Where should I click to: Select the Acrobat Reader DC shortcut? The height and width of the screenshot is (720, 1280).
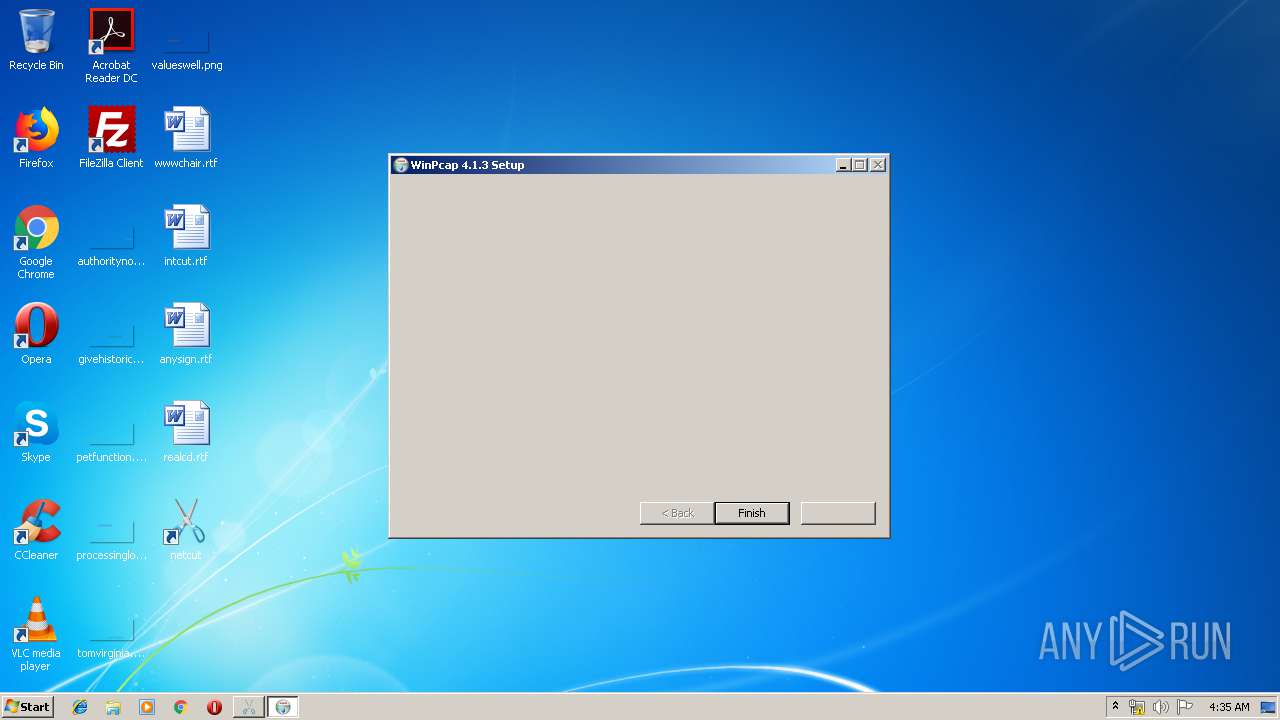pos(111,46)
